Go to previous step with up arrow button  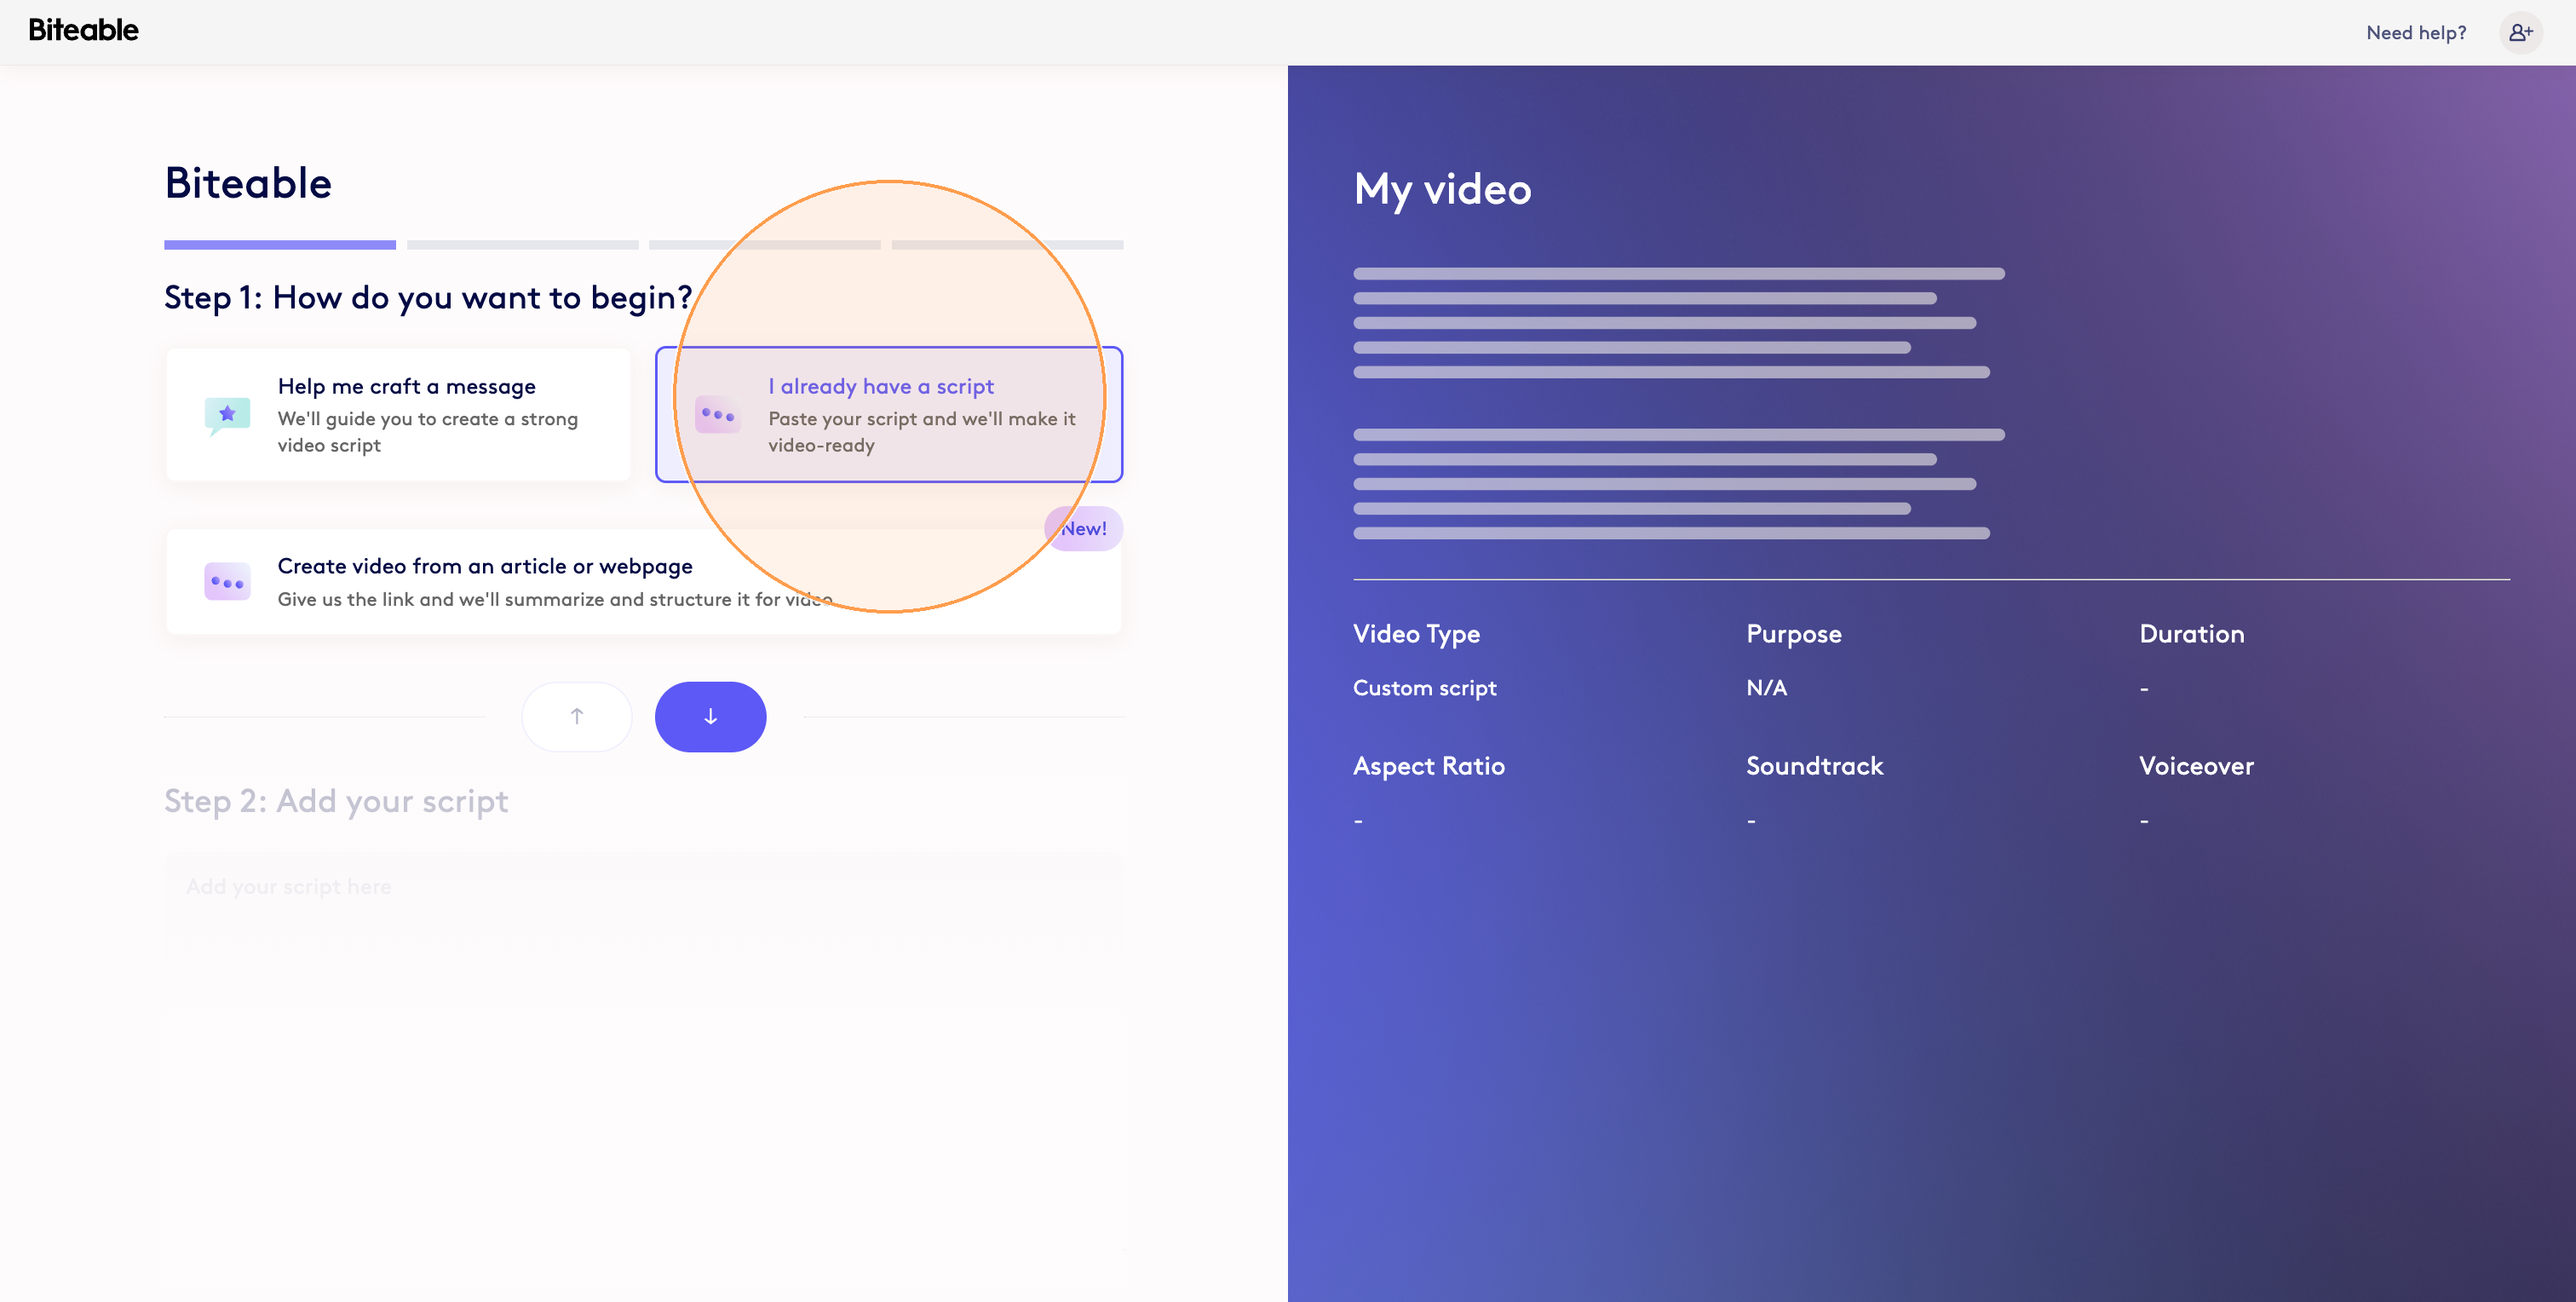(577, 716)
